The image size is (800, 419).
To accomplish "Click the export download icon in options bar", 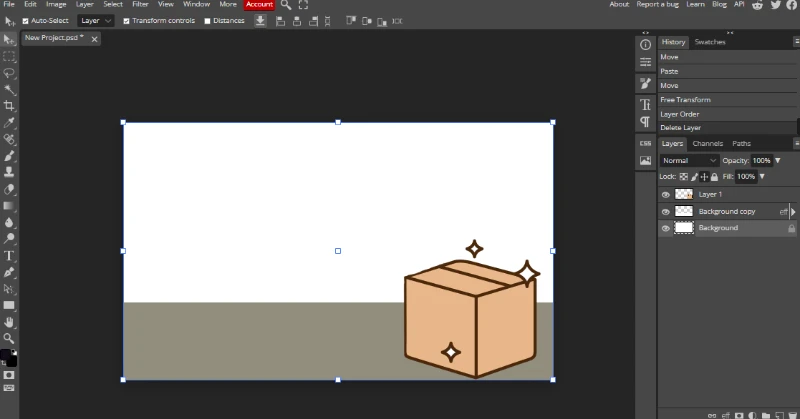I will [x=260, y=21].
